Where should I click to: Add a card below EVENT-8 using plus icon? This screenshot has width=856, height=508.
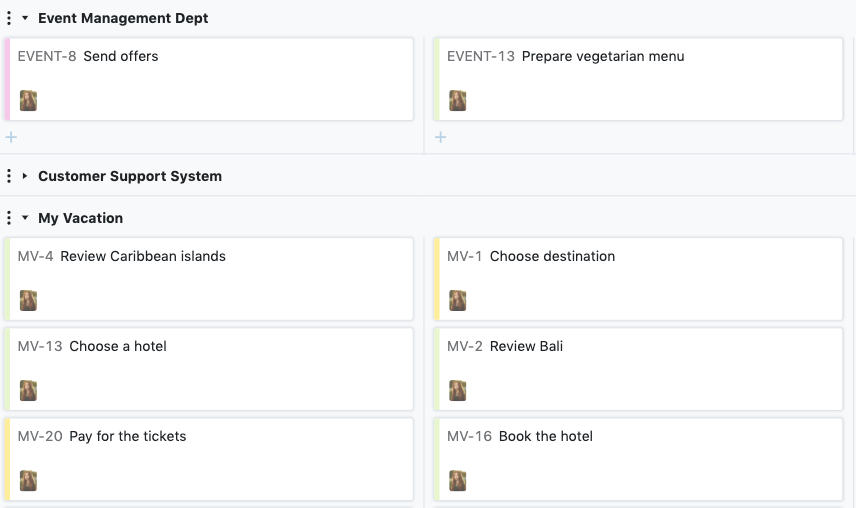point(11,137)
